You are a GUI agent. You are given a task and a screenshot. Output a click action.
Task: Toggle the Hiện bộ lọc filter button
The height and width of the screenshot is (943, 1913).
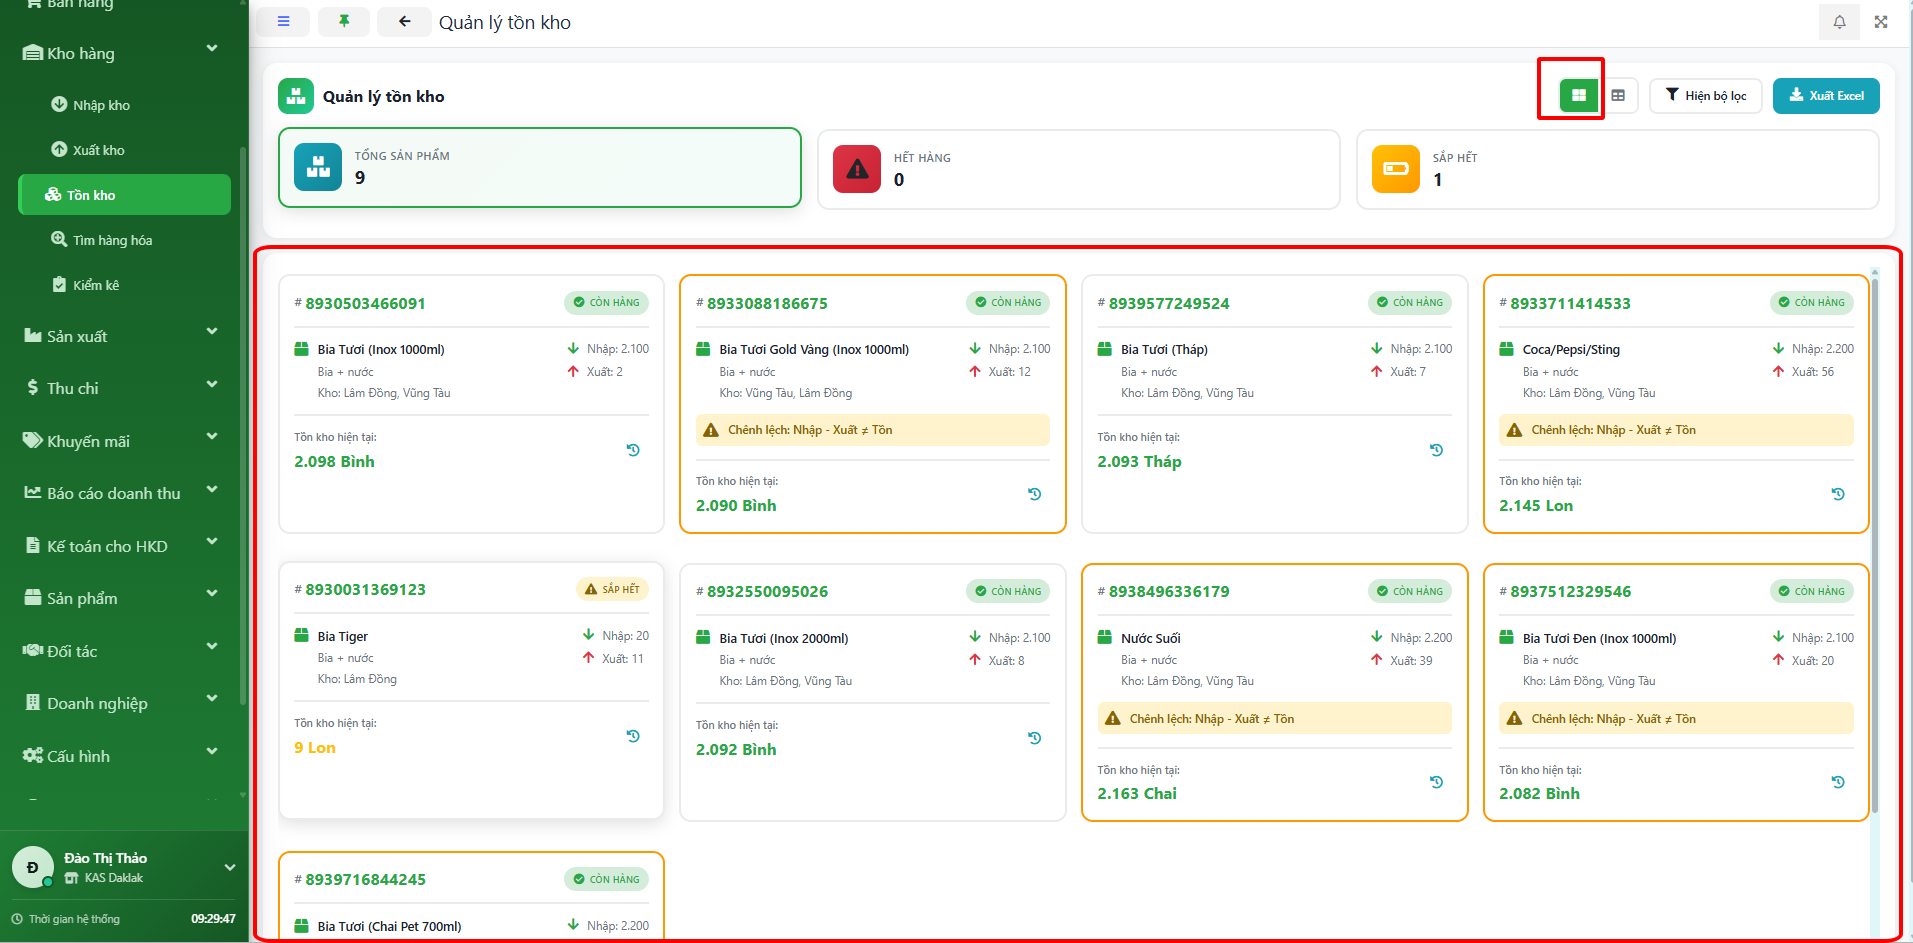click(x=1706, y=96)
